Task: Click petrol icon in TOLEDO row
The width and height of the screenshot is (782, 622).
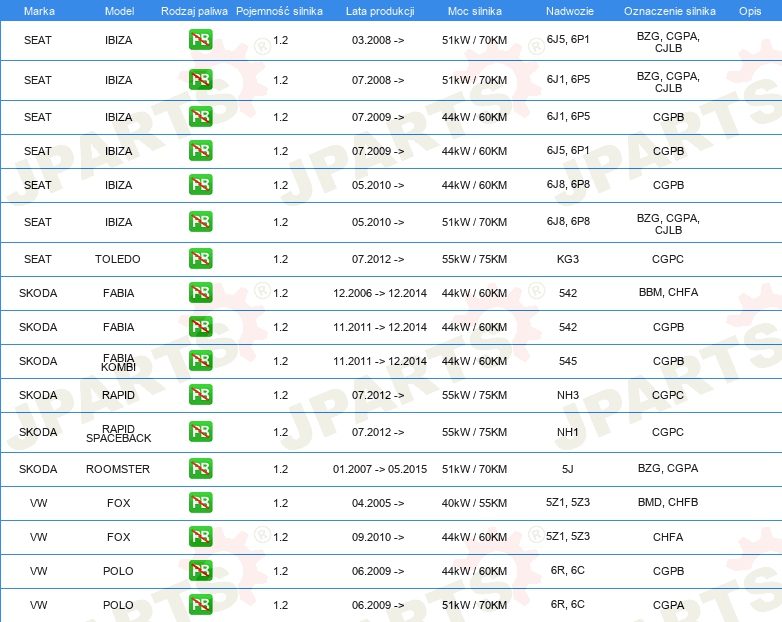Action: coord(200,259)
